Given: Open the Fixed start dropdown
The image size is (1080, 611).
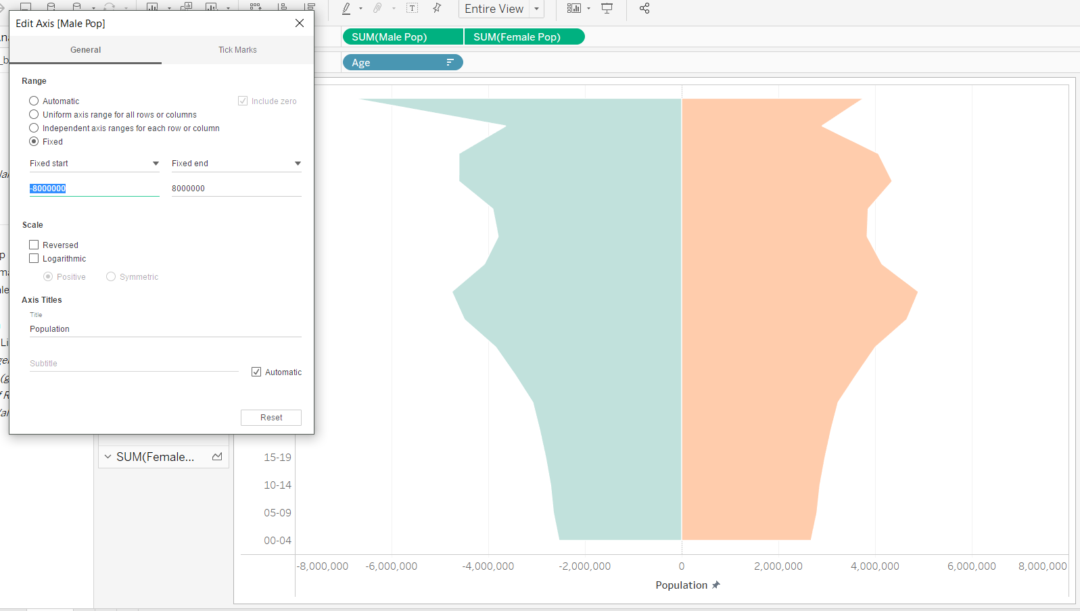Looking at the screenshot, I should click(x=152, y=163).
